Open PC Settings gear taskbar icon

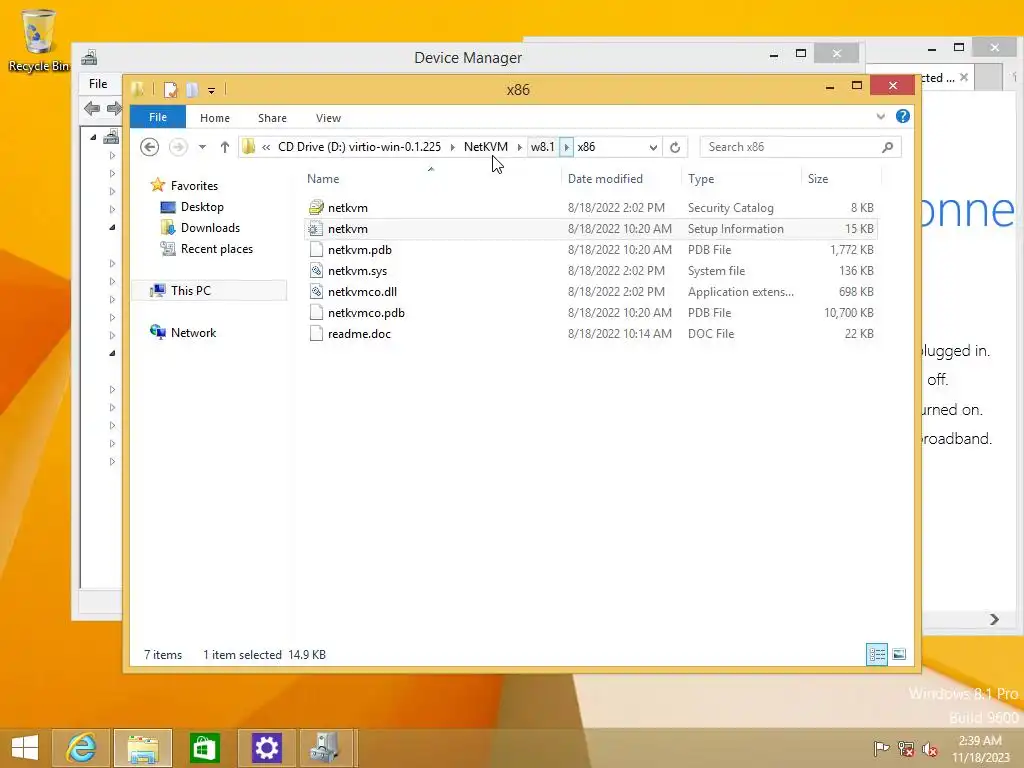pyautogui.click(x=266, y=747)
